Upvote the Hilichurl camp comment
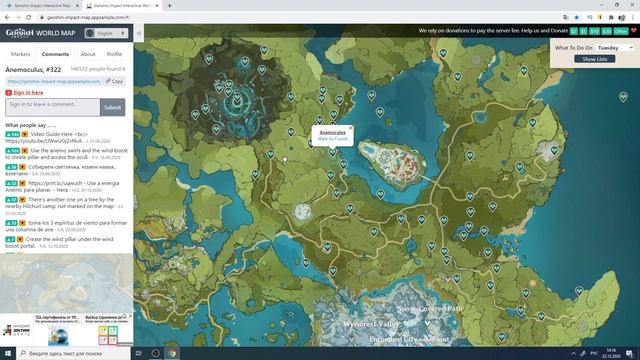 (11, 200)
